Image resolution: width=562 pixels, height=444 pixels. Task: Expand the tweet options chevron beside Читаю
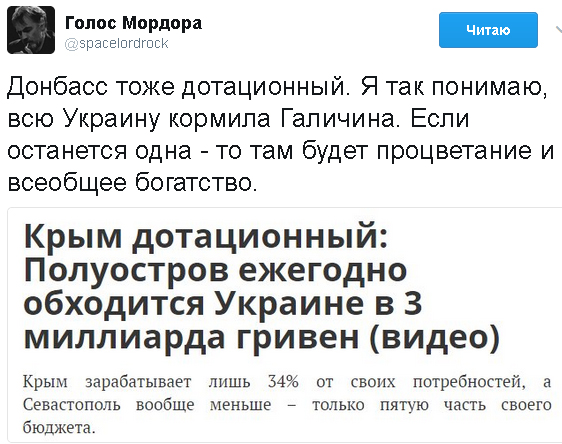(x=558, y=29)
